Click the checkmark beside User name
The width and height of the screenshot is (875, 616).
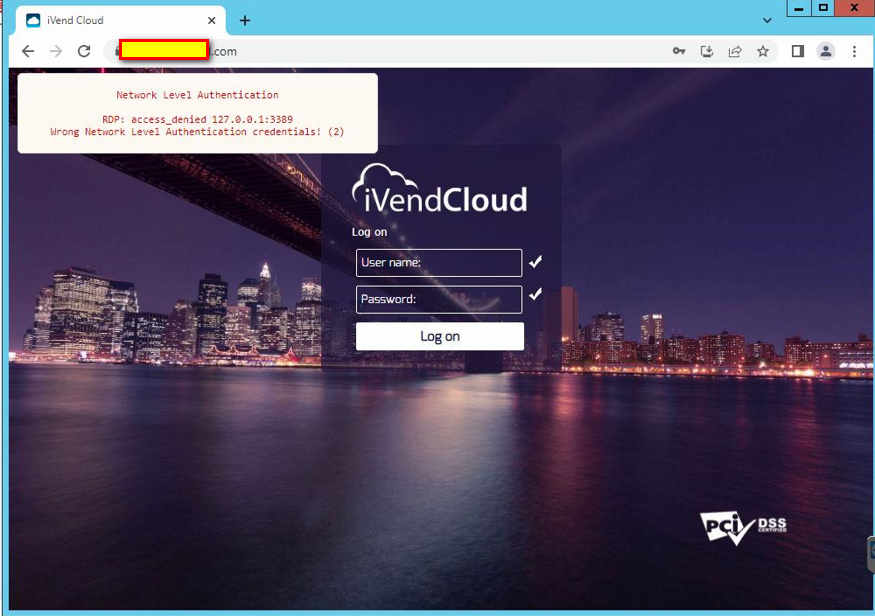point(536,262)
